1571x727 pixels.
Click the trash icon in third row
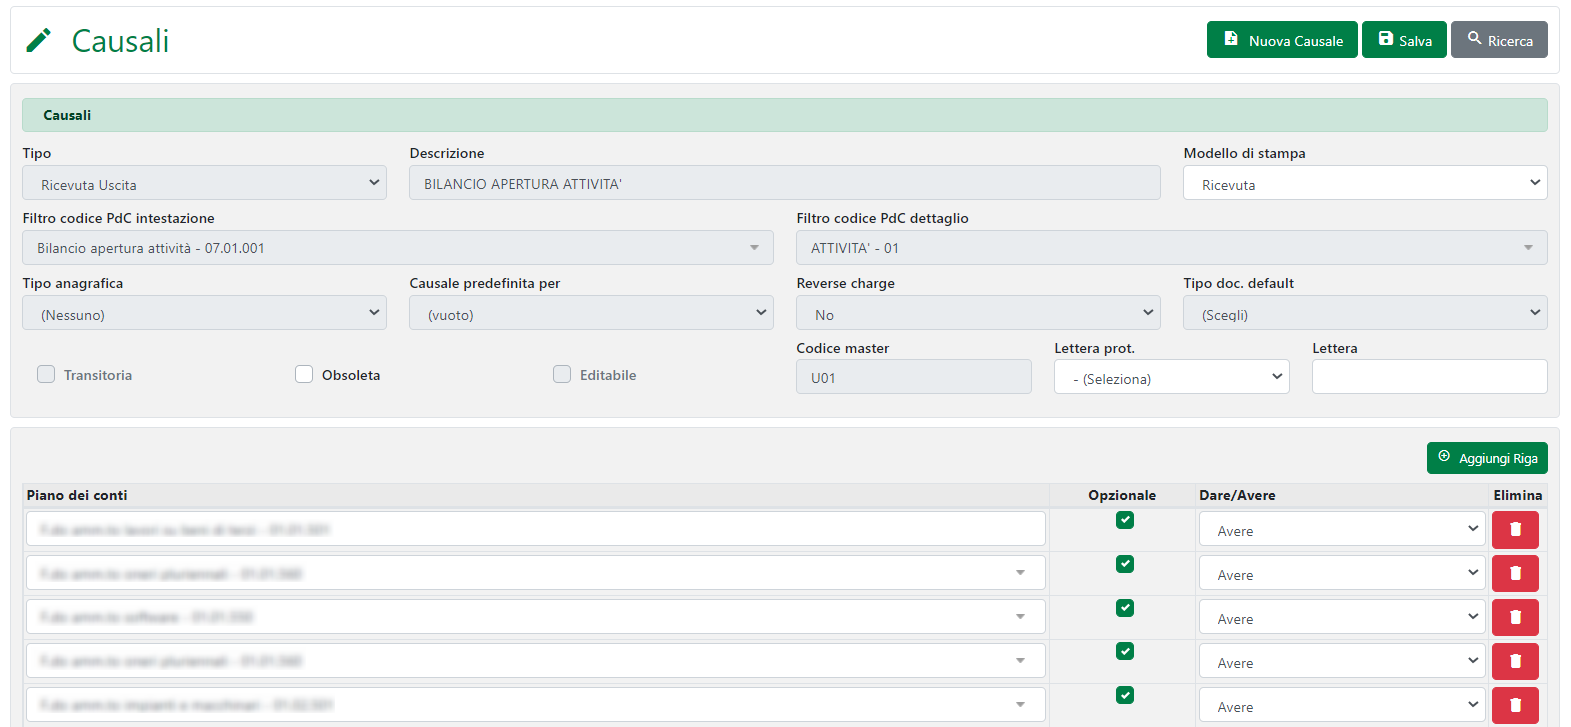pyautogui.click(x=1514, y=617)
